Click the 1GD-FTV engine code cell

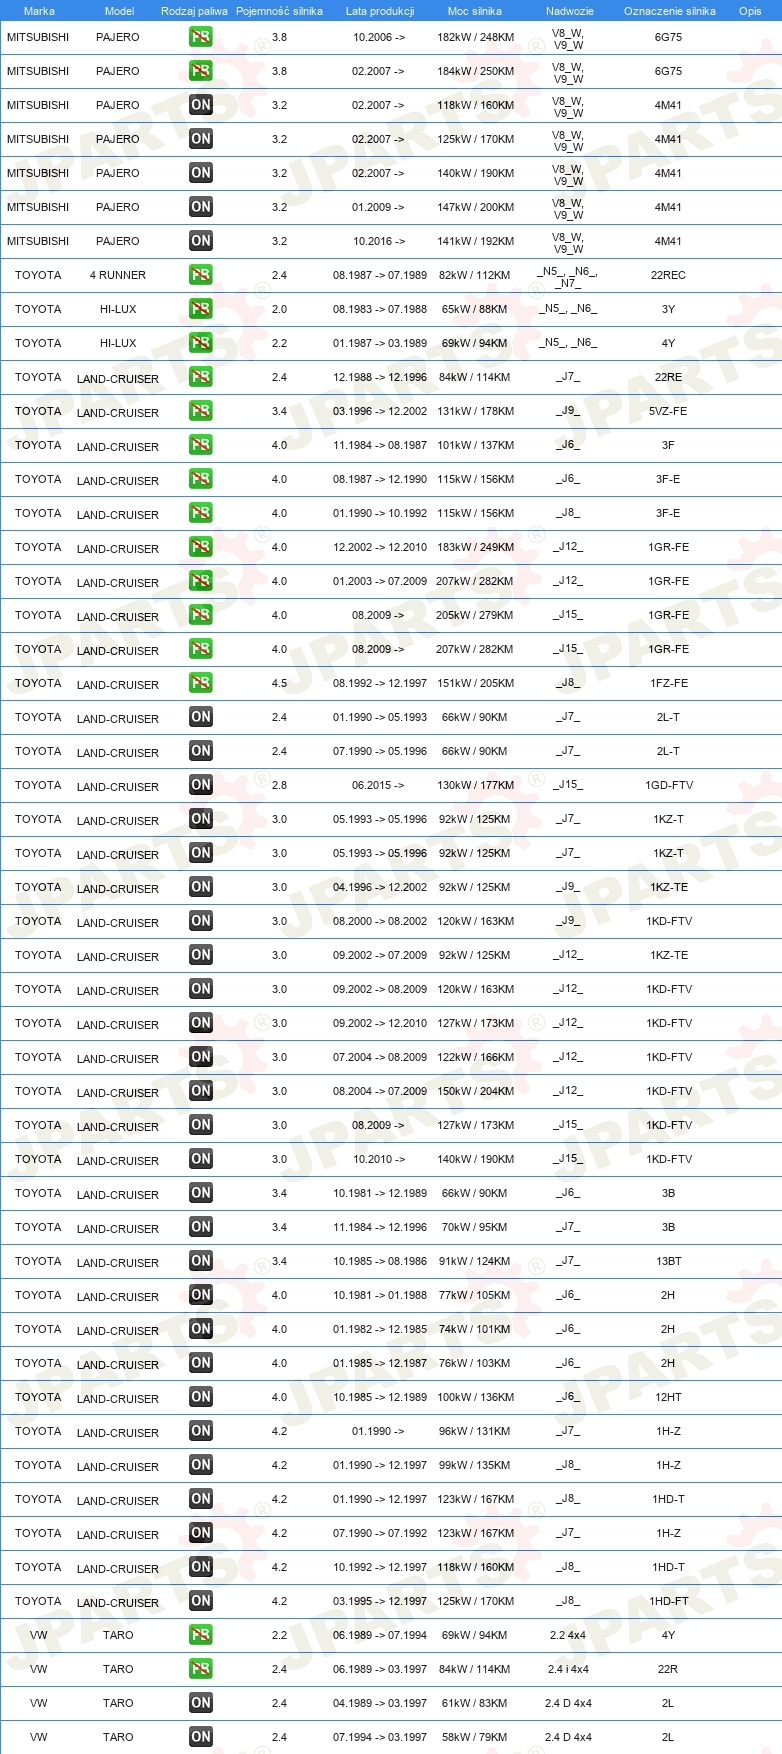point(668,785)
